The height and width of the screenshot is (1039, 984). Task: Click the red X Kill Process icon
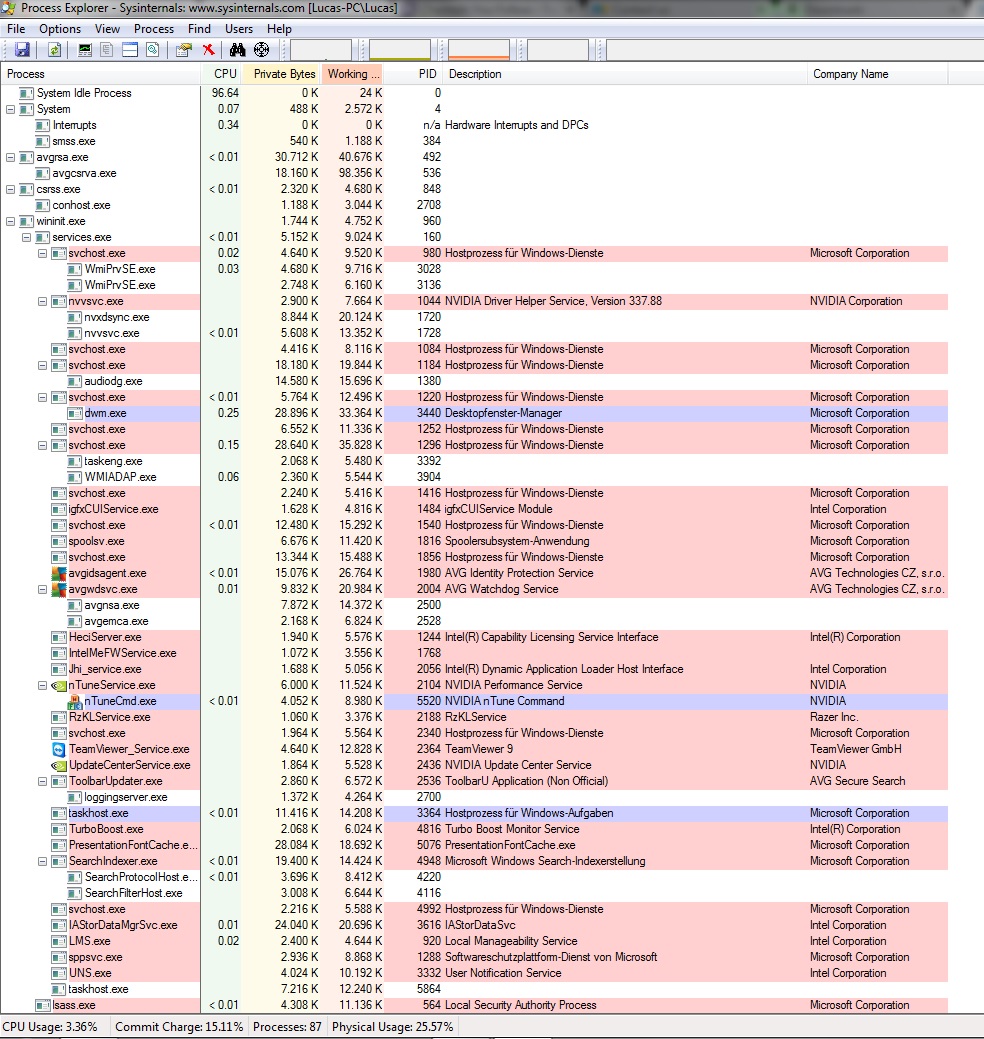pos(208,50)
